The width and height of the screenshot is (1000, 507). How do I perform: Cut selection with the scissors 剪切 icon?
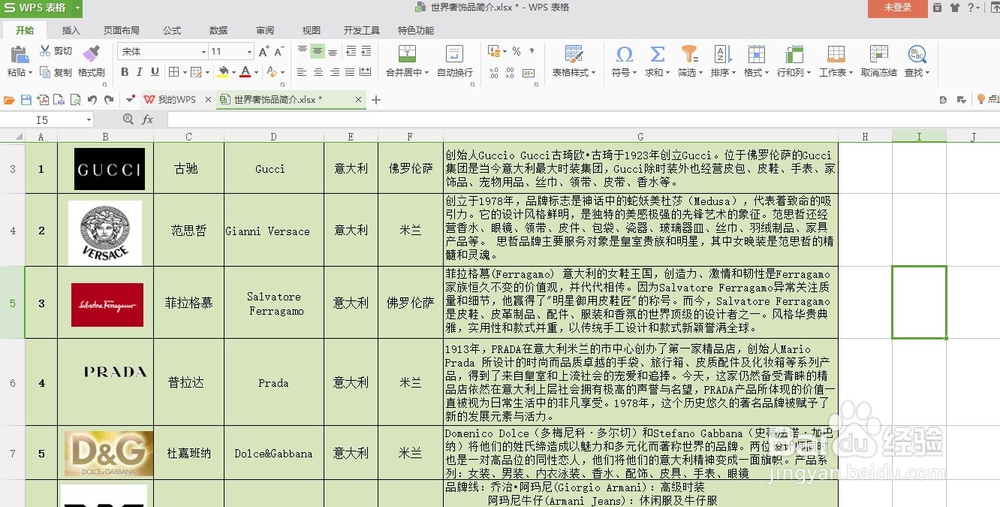click(x=45, y=50)
